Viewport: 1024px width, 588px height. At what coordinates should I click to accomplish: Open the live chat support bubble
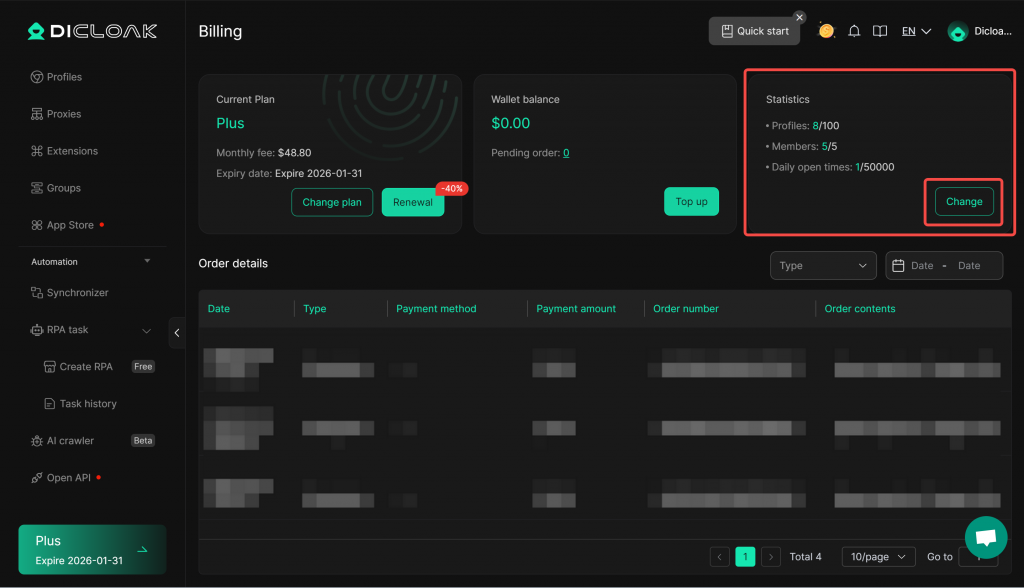pos(985,537)
